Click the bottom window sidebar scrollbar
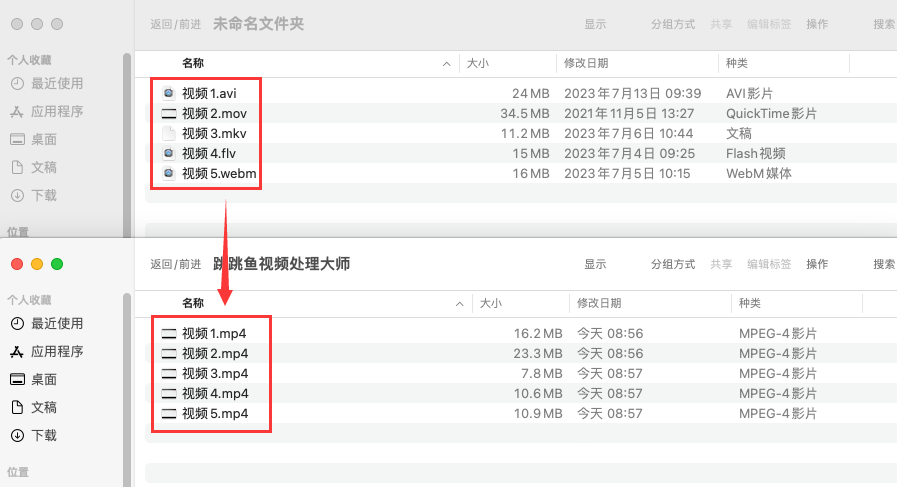 (x=127, y=390)
